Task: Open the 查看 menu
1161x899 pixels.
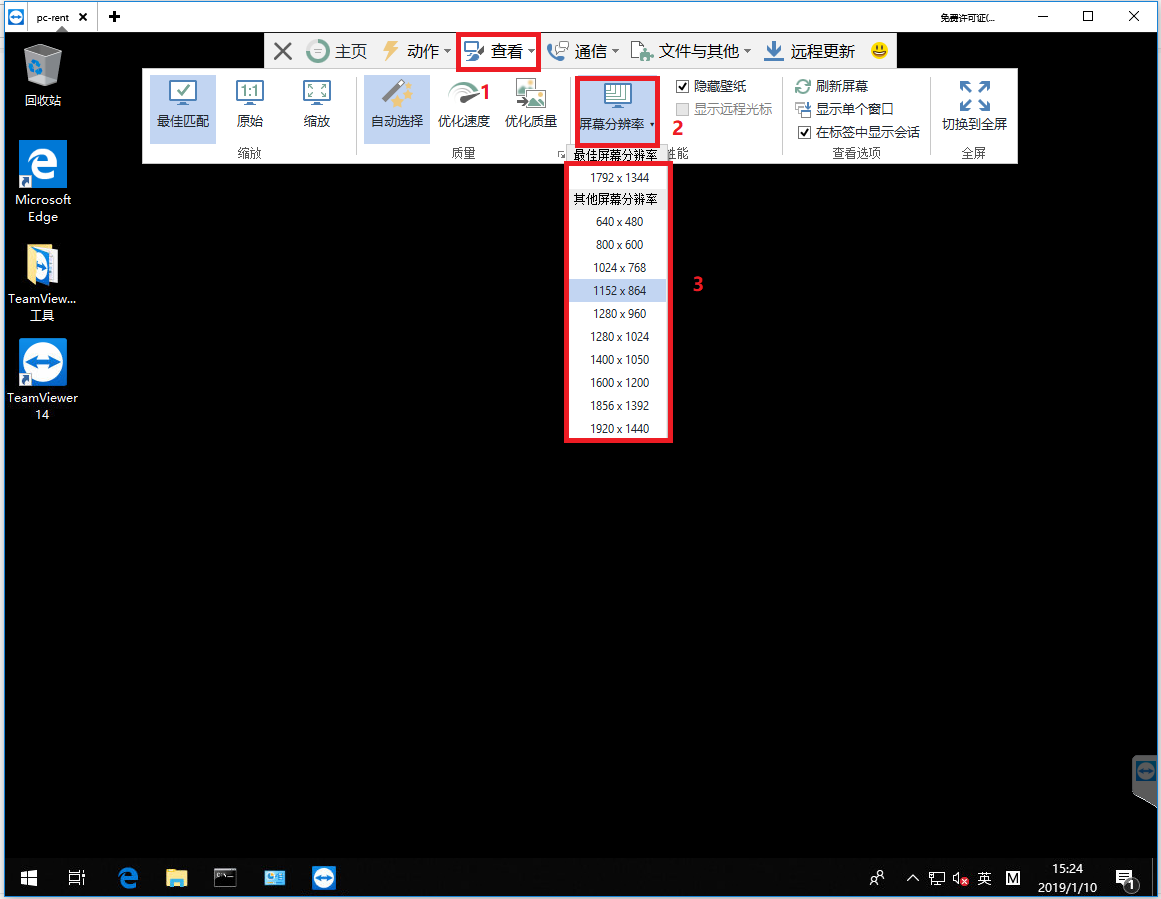Action: (x=498, y=51)
